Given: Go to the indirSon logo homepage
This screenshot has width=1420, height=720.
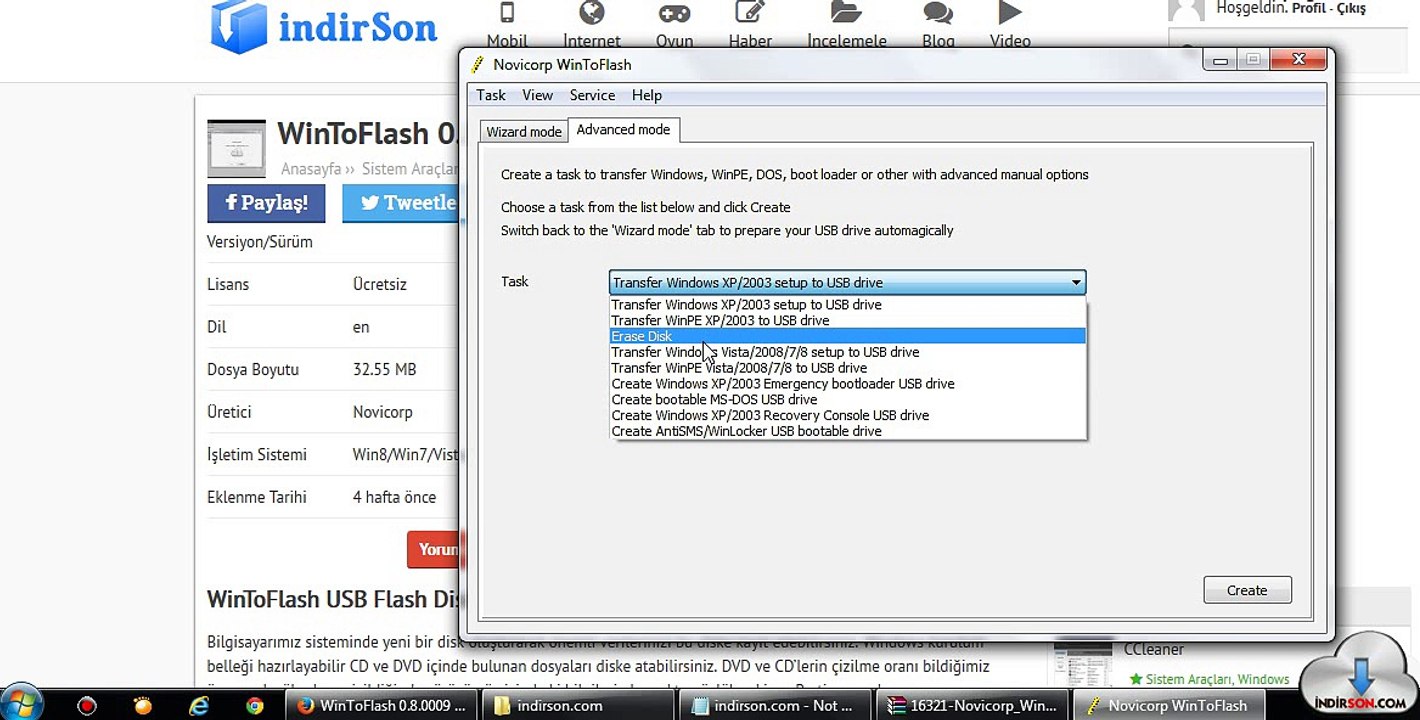Looking at the screenshot, I should pos(324,27).
